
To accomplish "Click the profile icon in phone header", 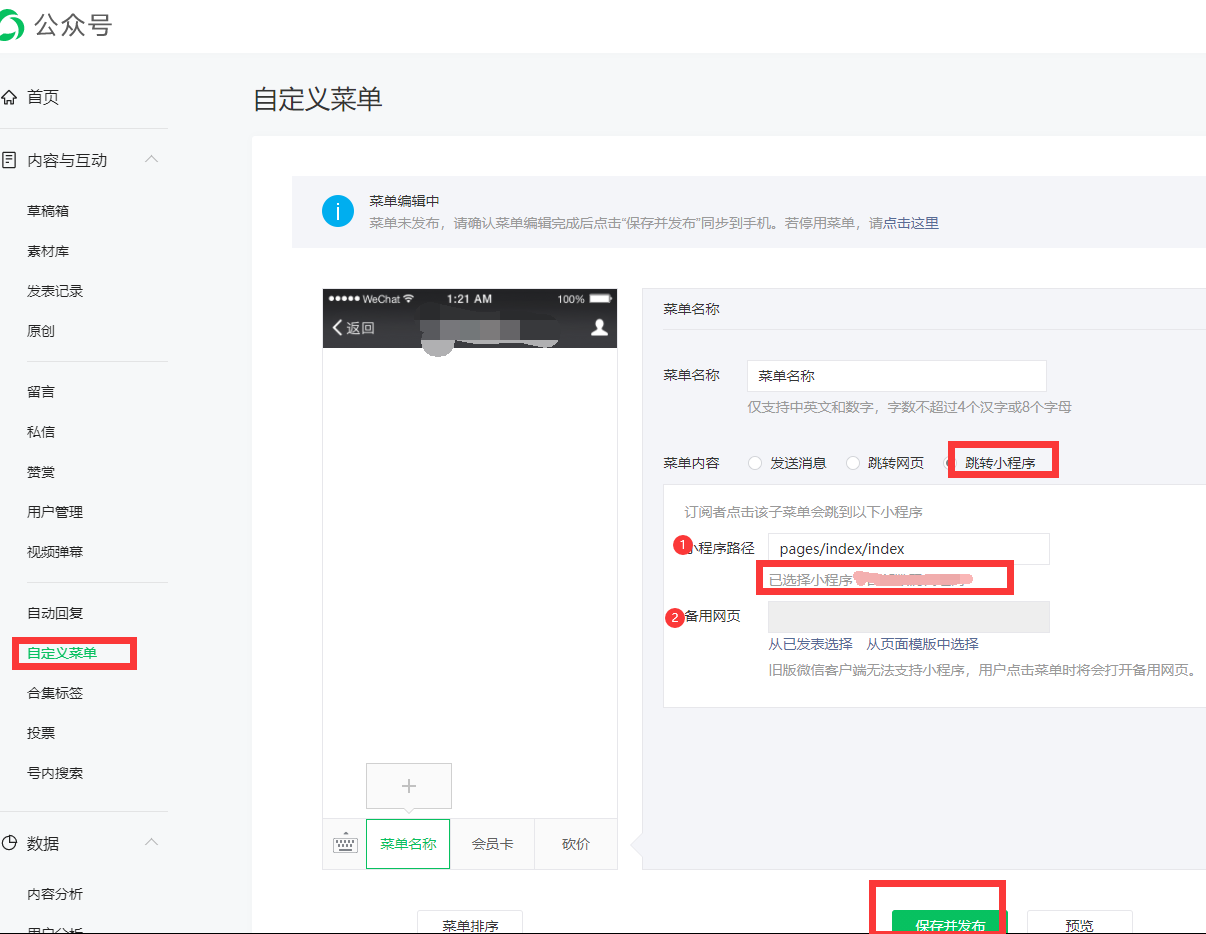I will point(599,327).
